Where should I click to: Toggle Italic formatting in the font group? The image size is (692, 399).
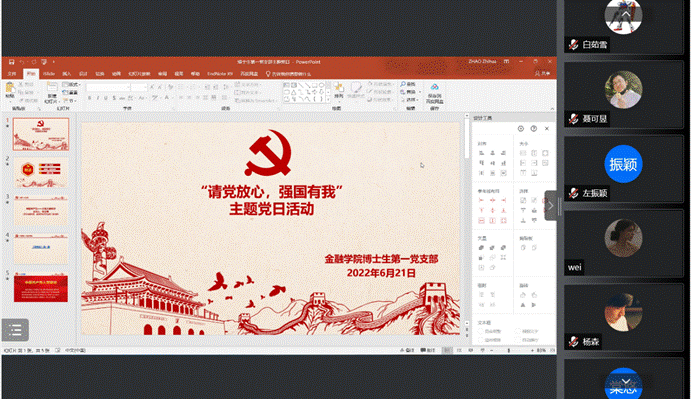pyautogui.click(x=98, y=98)
